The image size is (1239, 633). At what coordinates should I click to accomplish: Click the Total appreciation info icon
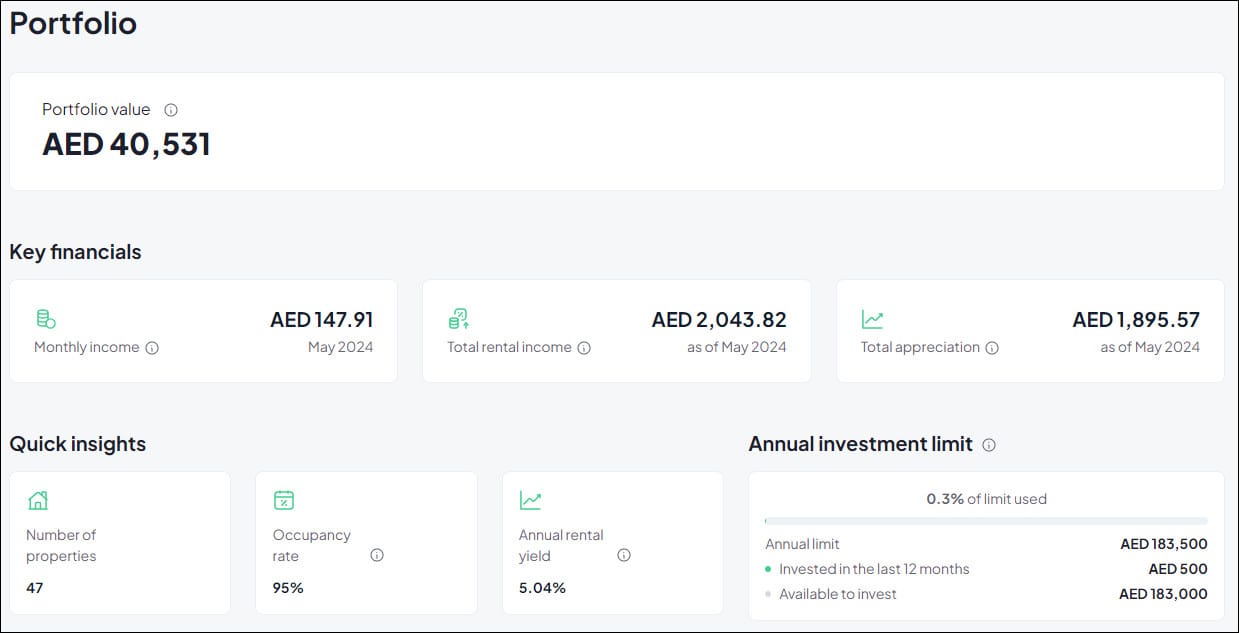(x=992, y=348)
